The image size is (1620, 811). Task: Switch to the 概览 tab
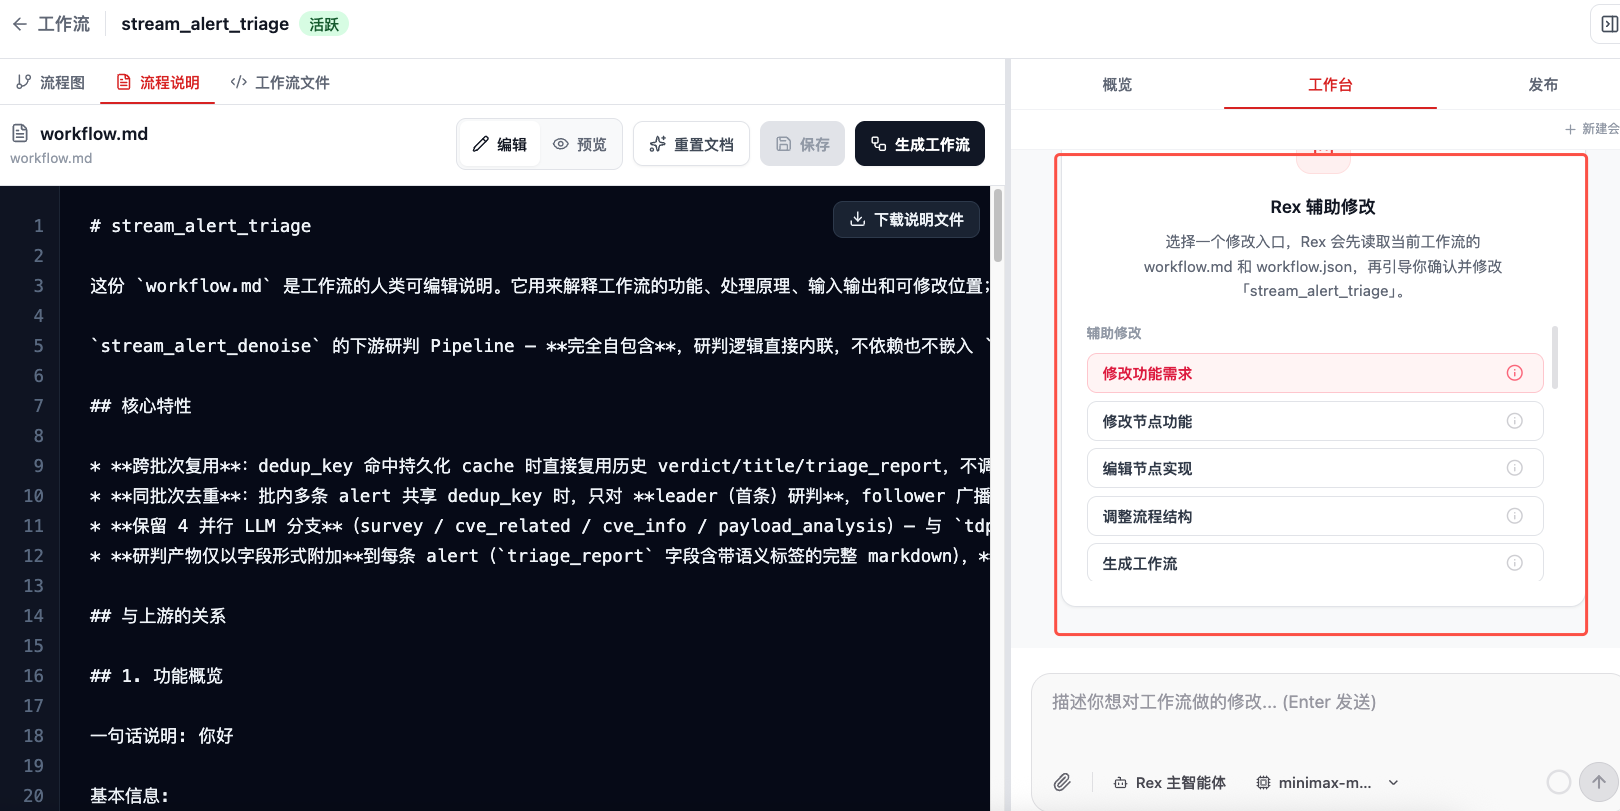tap(1117, 85)
